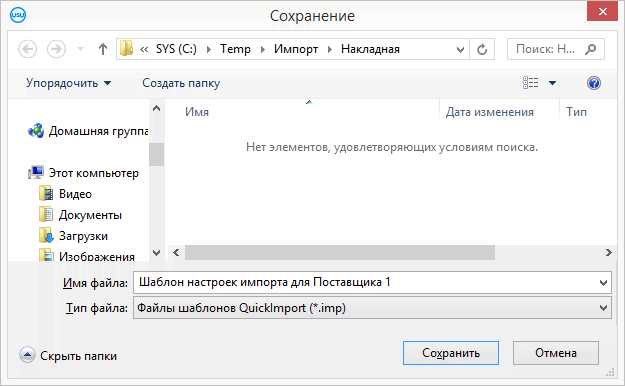
Task: Click the folder icon in address bar
Action: tap(126, 49)
